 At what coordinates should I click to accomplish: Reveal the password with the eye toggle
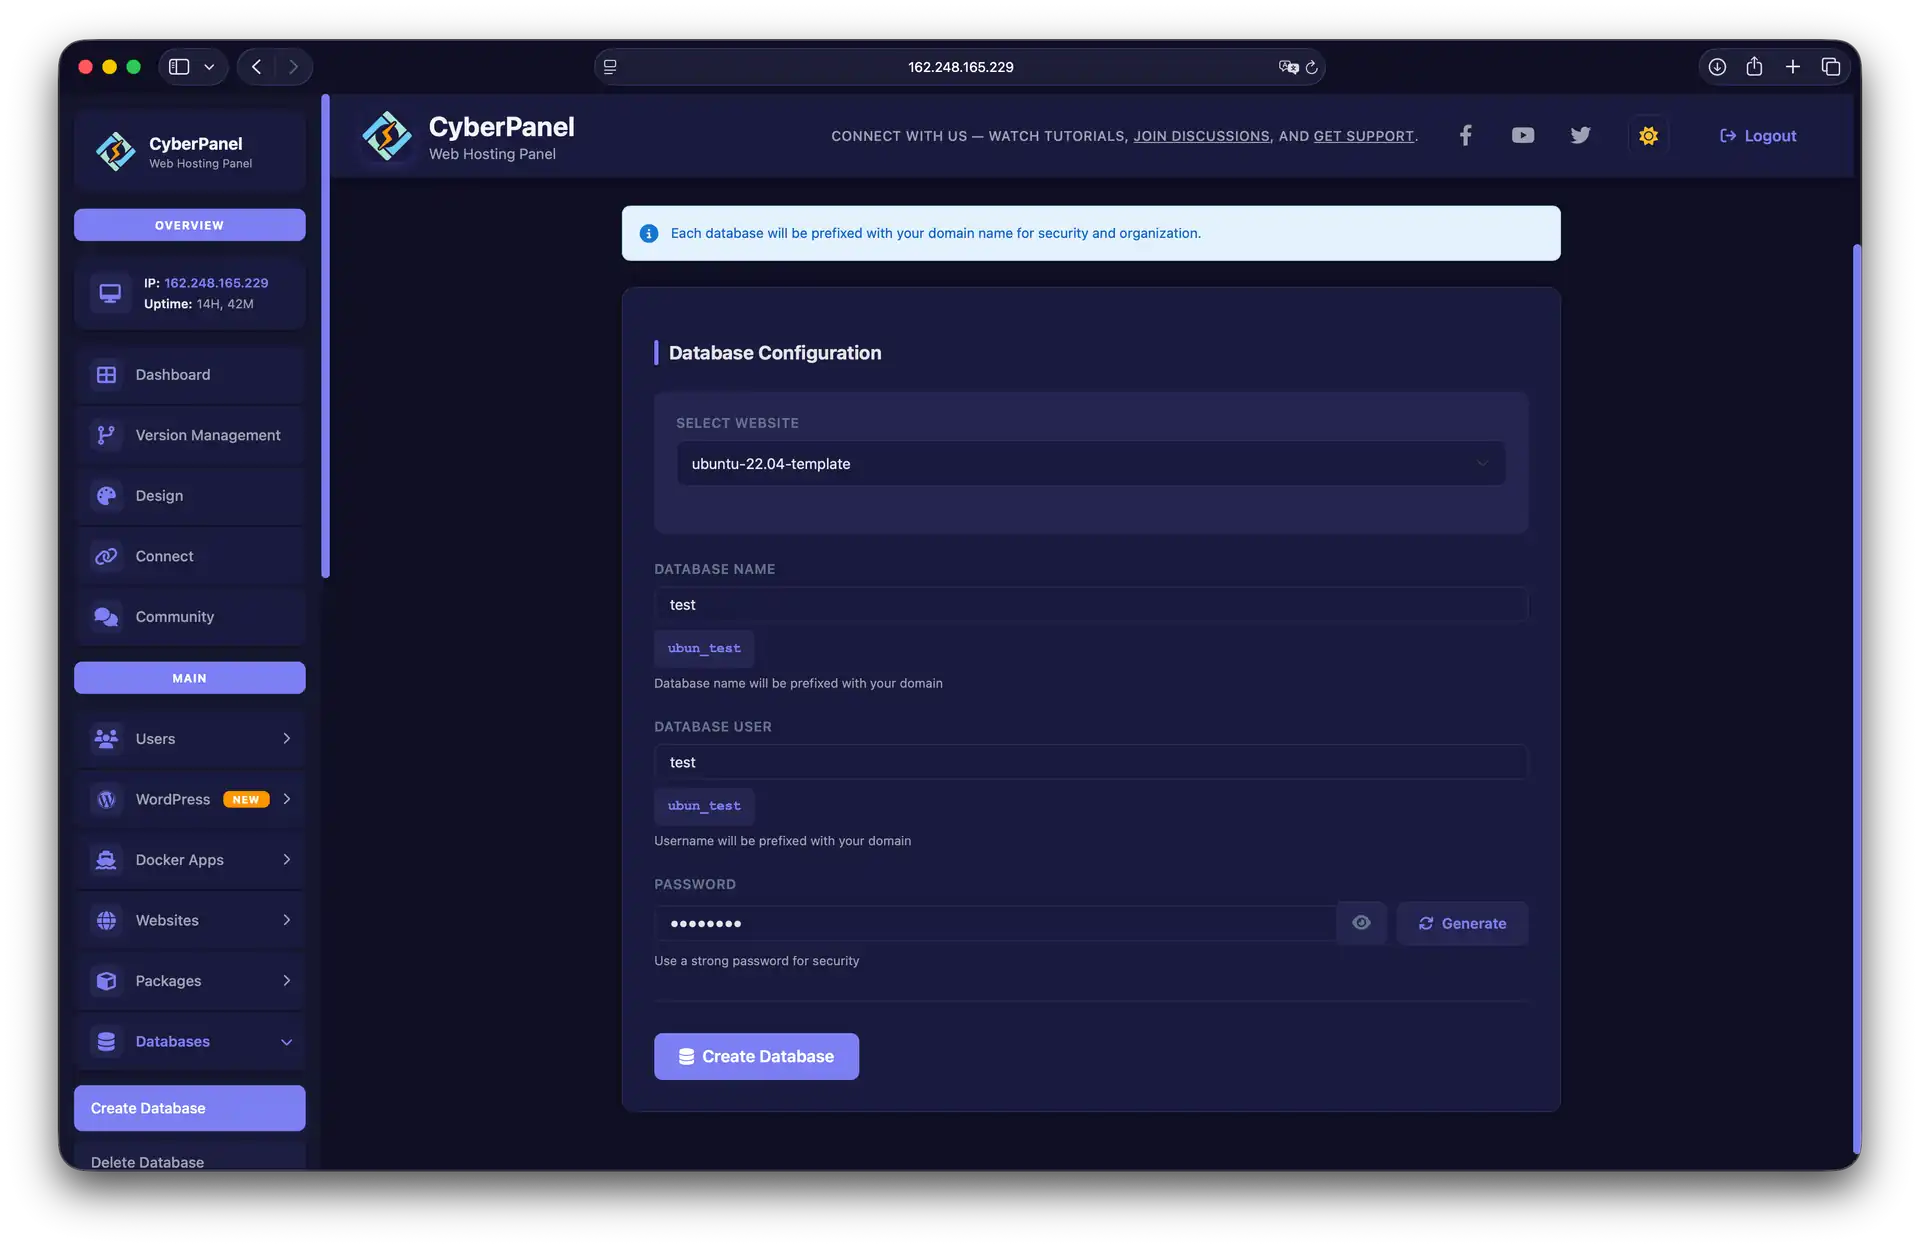[1361, 923]
